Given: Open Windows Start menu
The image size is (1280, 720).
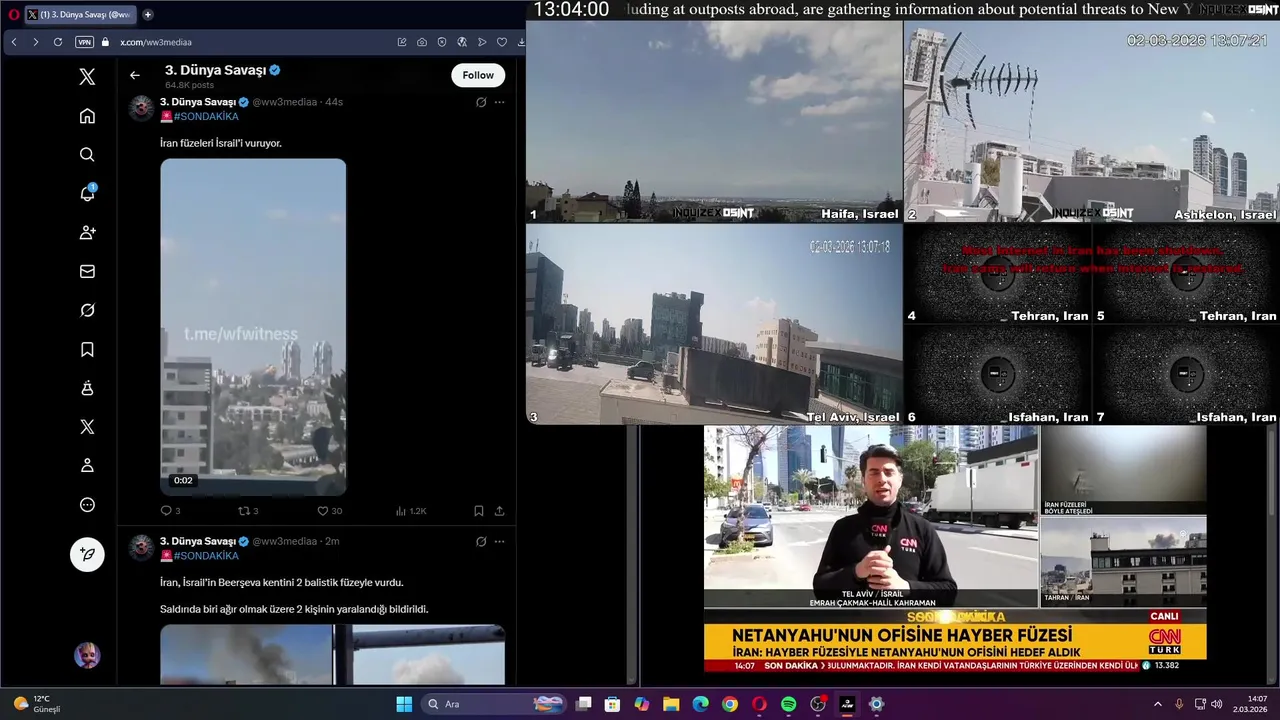Looking at the screenshot, I should click(404, 704).
